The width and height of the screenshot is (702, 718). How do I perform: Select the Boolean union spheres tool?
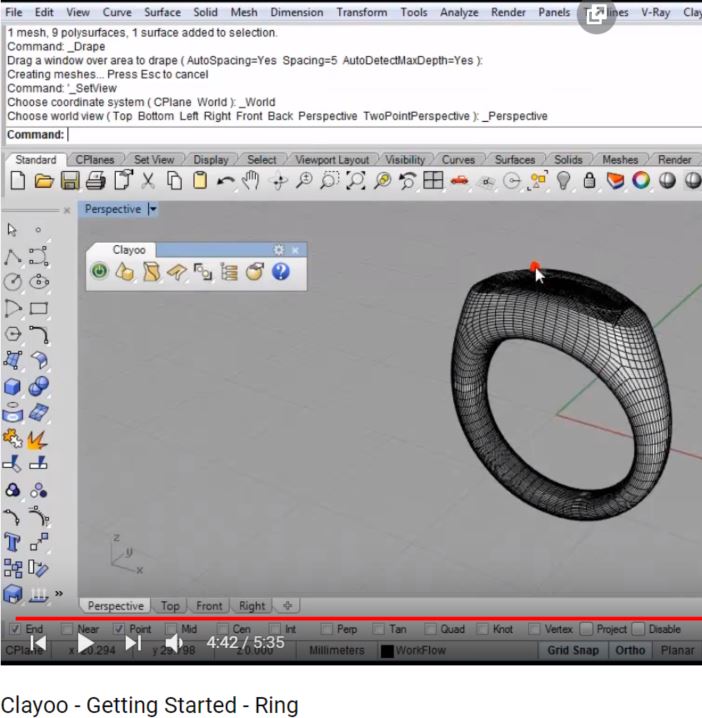coord(38,387)
